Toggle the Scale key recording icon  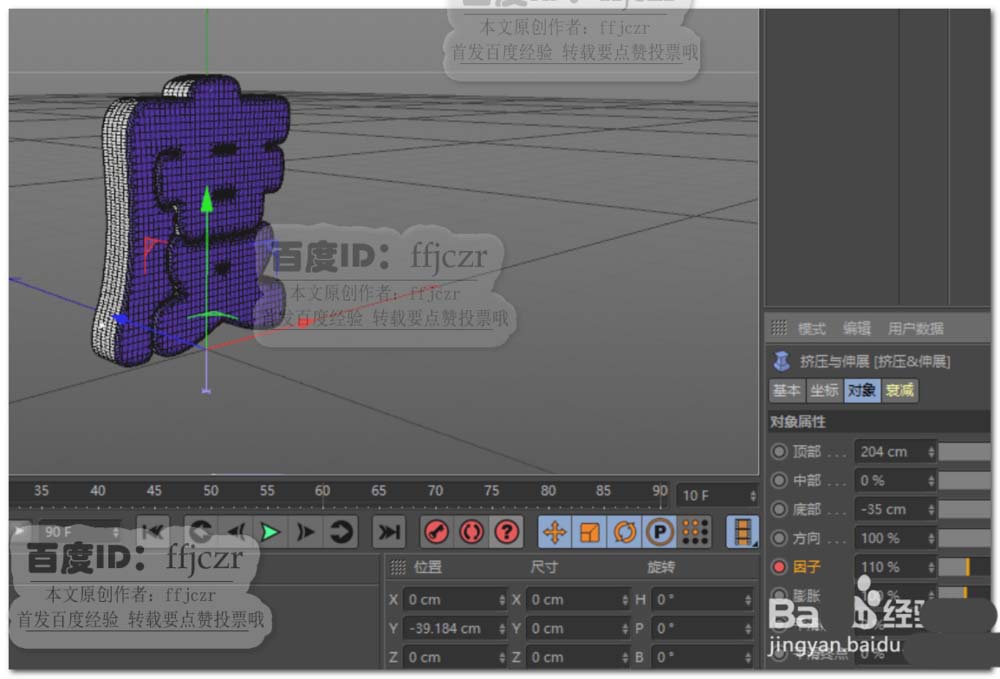(x=590, y=533)
